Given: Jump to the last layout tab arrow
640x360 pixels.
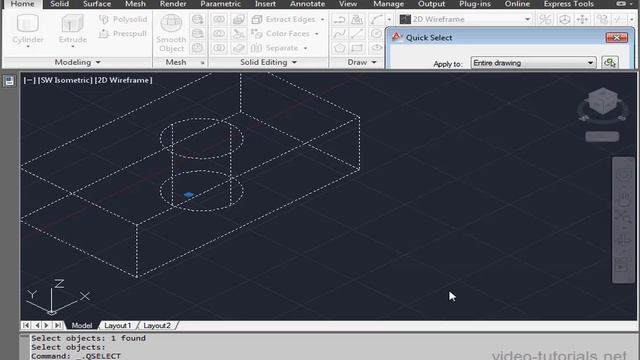Looking at the screenshot, I should [58, 325].
